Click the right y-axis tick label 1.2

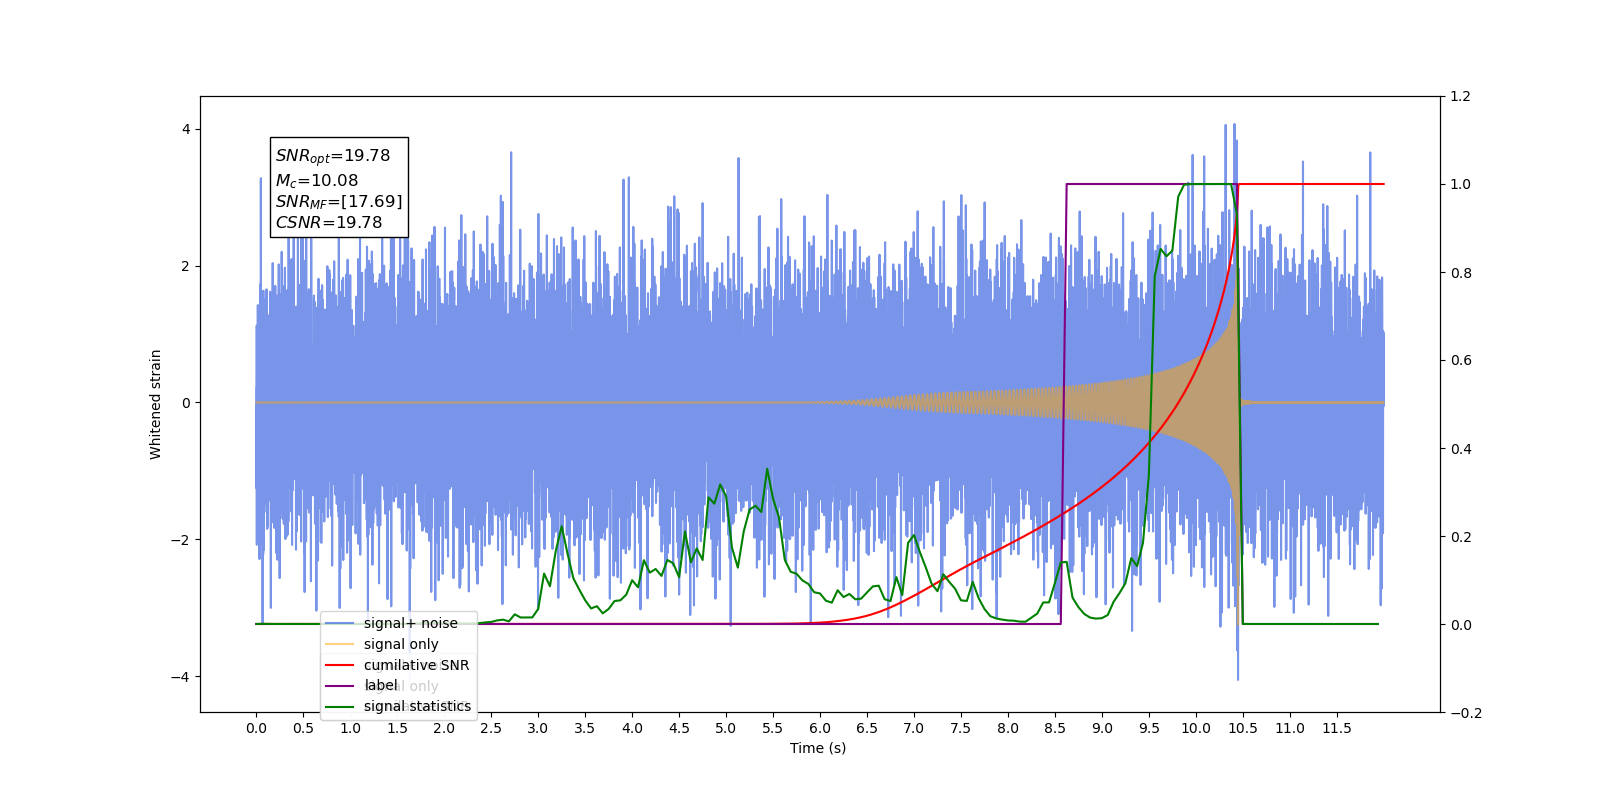[1461, 97]
